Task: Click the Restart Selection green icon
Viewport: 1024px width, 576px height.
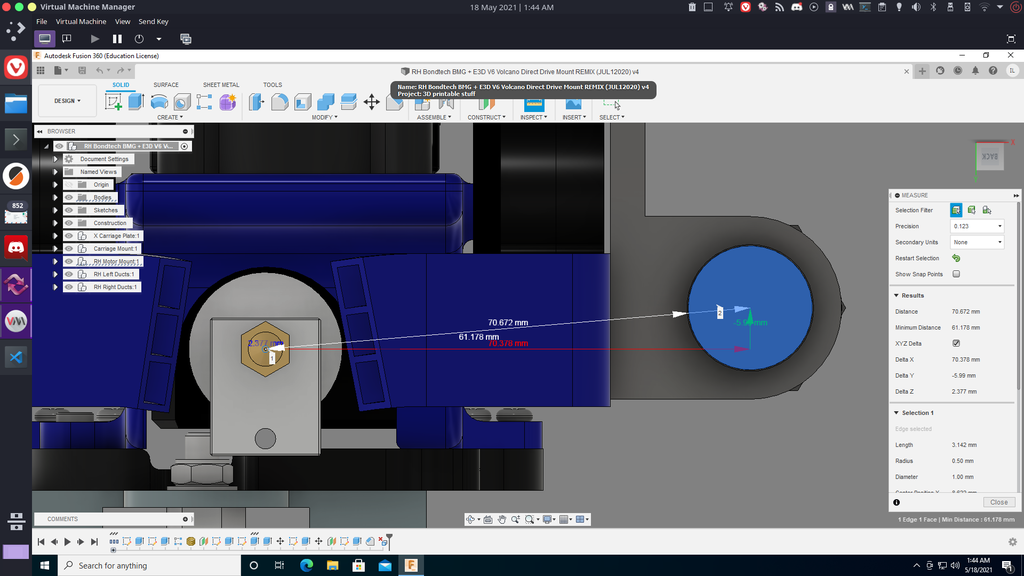Action: [x=956, y=258]
